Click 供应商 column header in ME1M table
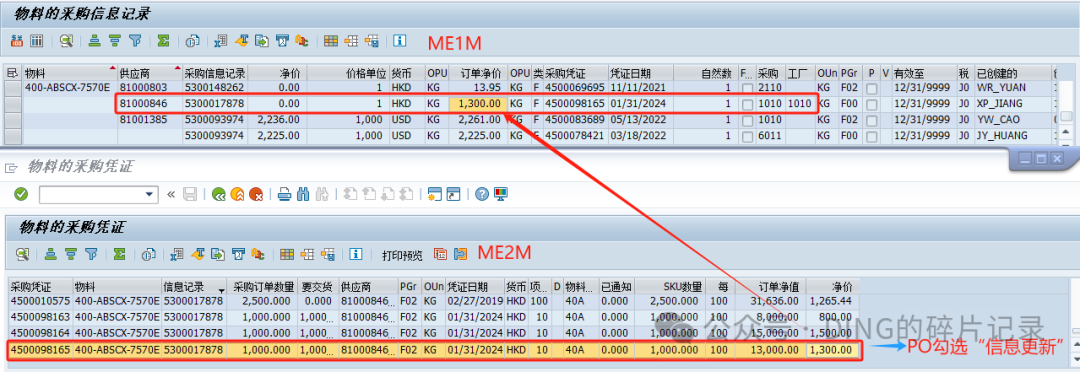The width and height of the screenshot is (1080, 372). [x=149, y=72]
